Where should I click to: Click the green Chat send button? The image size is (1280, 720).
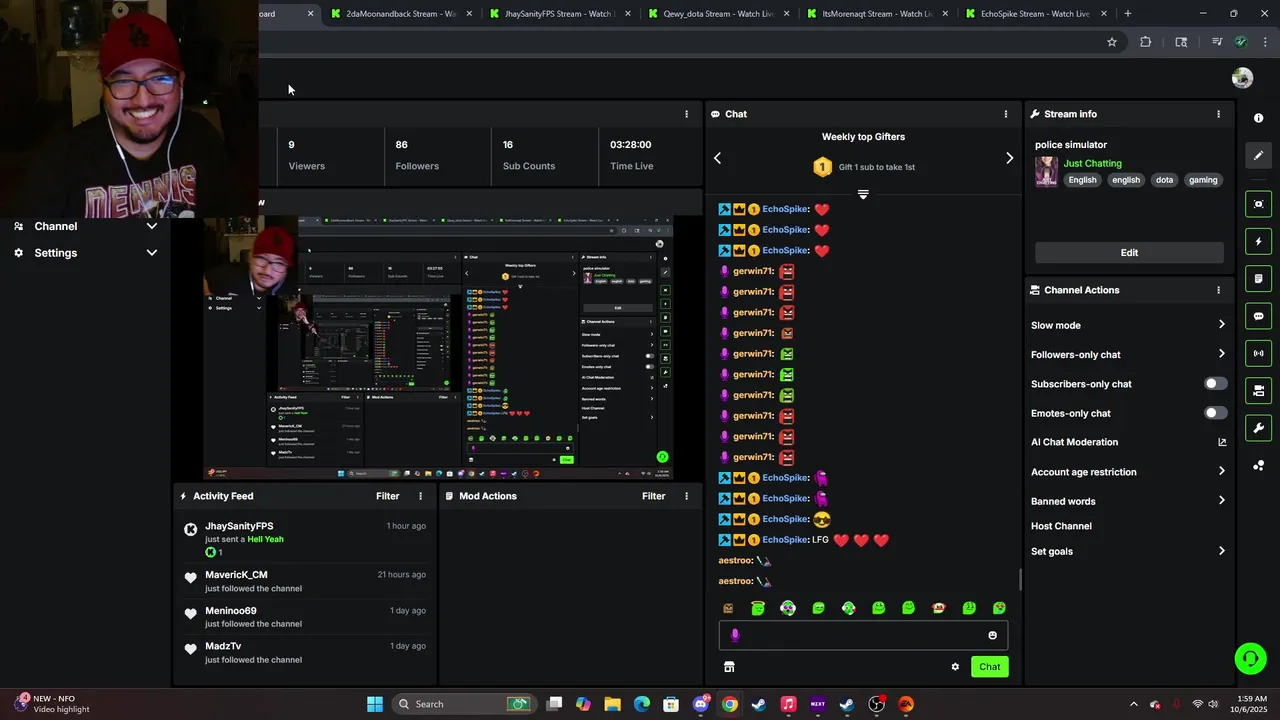click(x=989, y=667)
